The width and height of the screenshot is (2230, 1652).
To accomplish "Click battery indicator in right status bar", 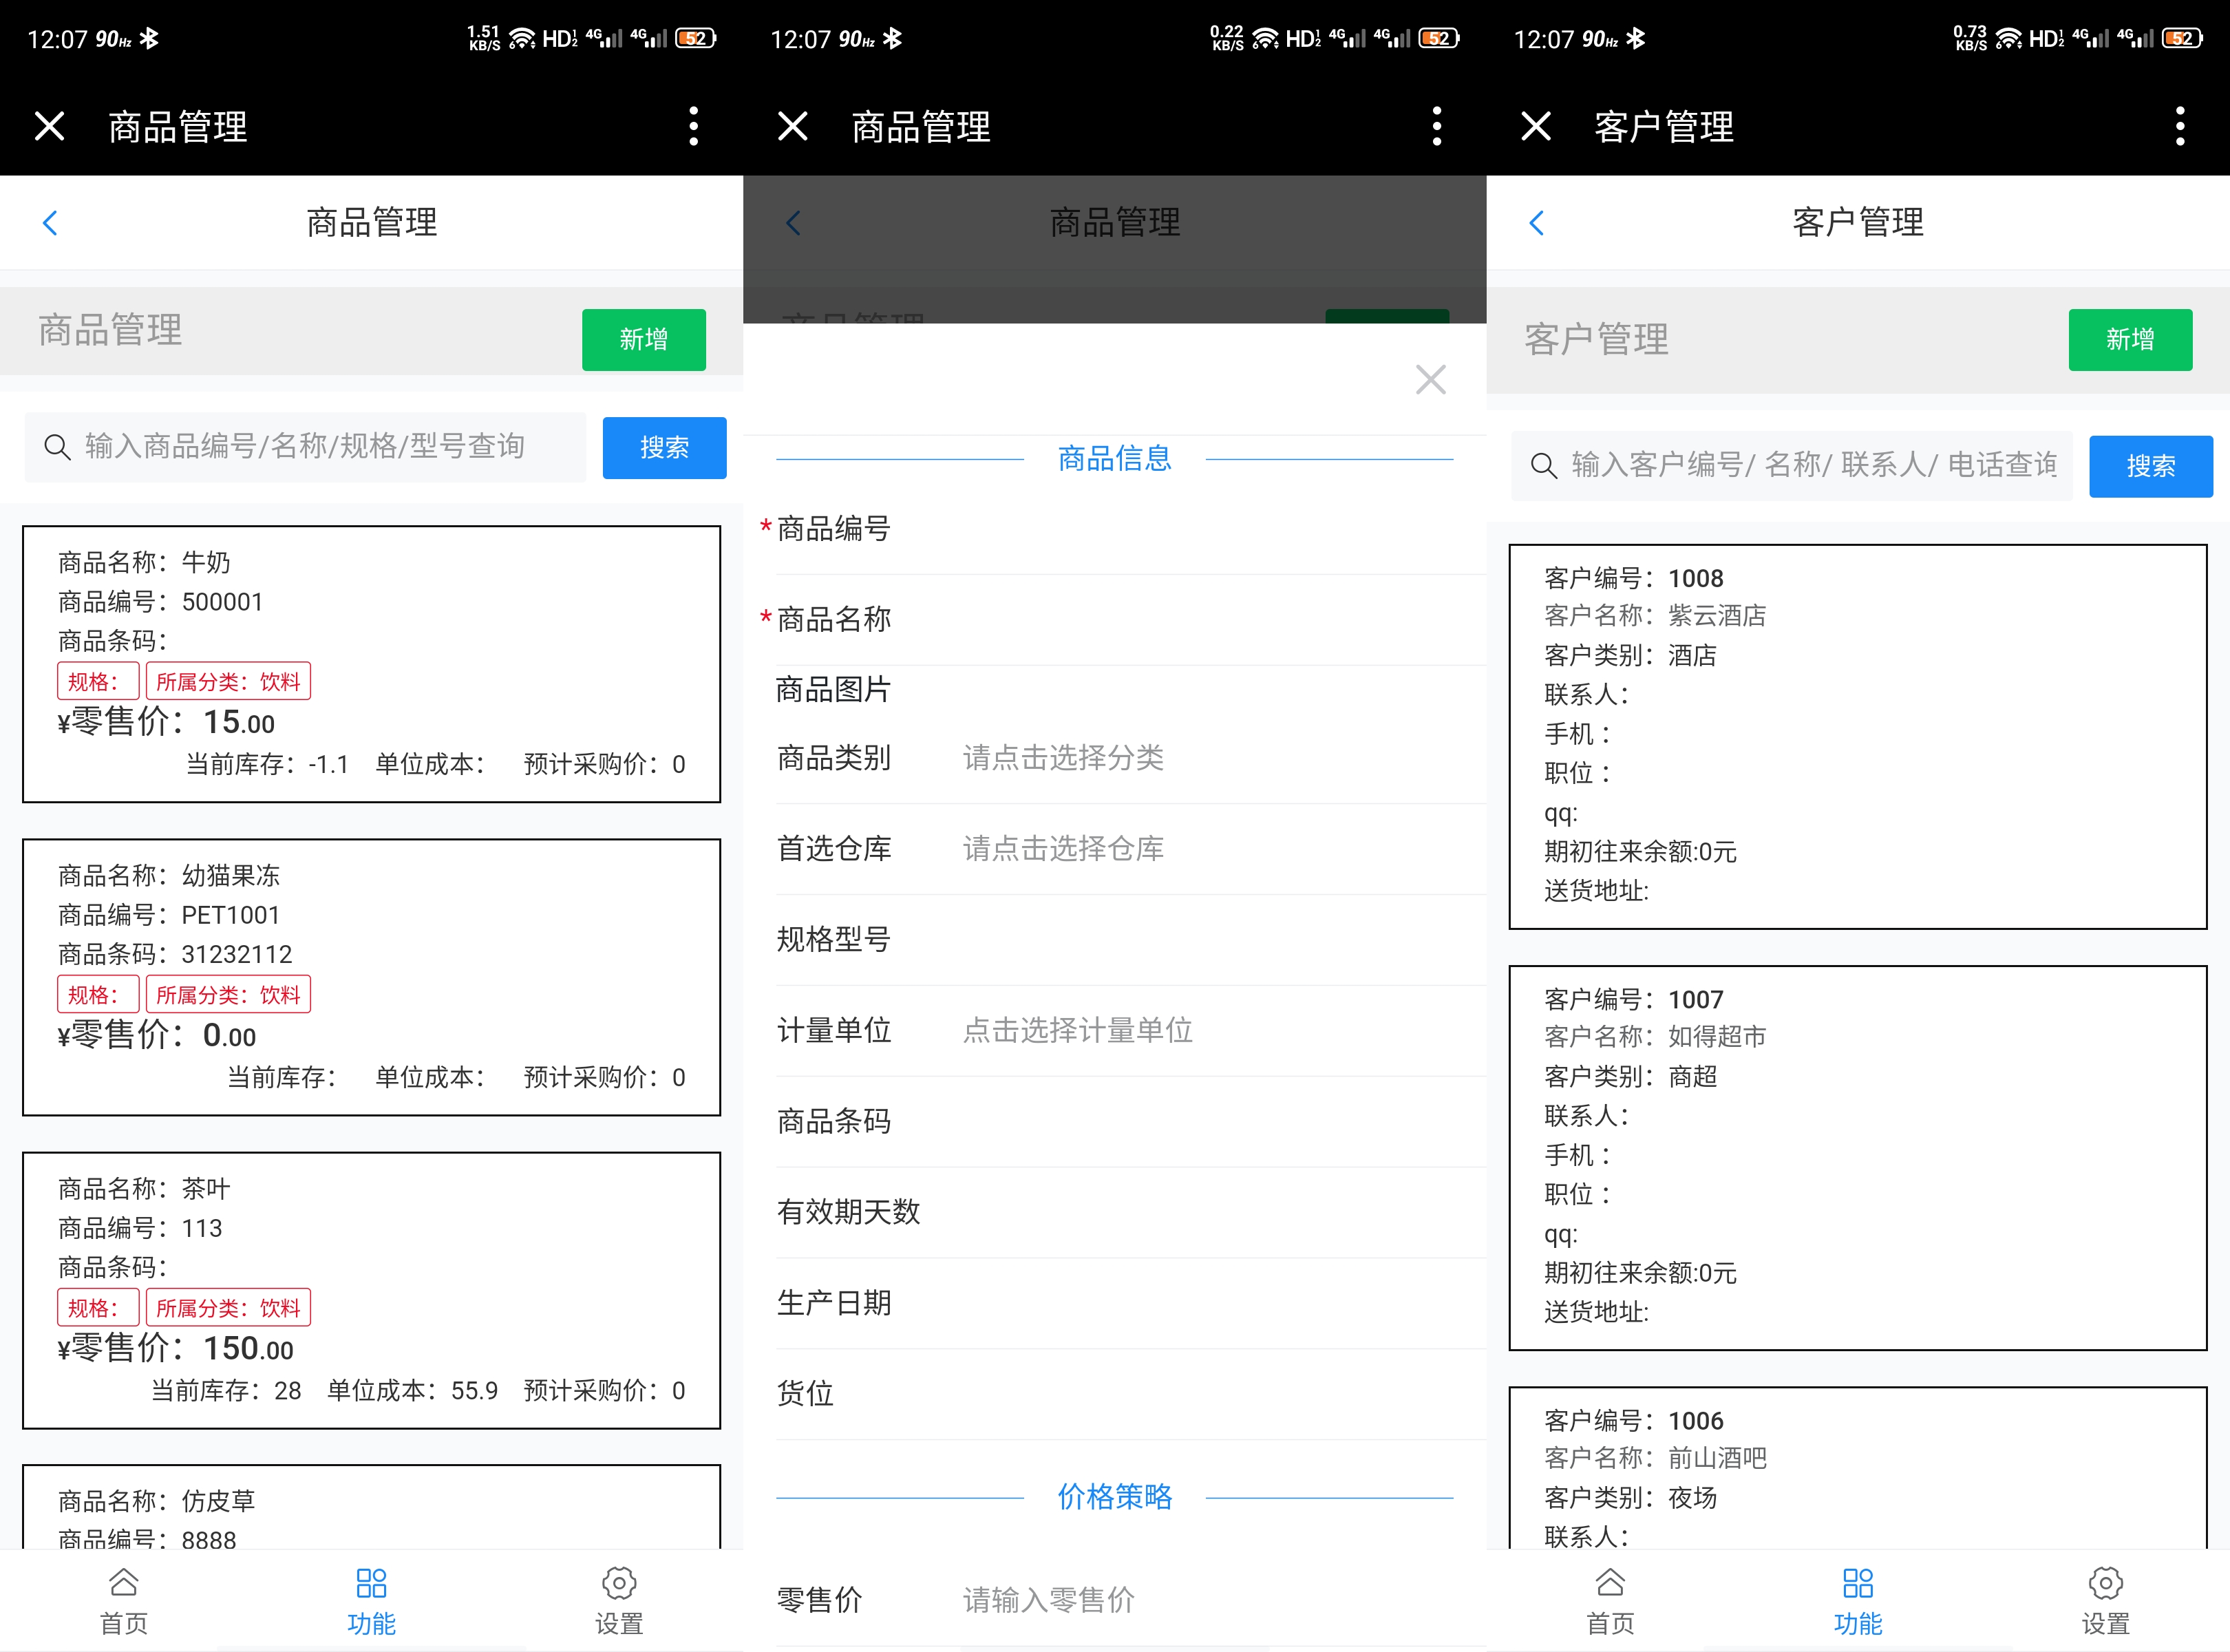I will (2182, 38).
